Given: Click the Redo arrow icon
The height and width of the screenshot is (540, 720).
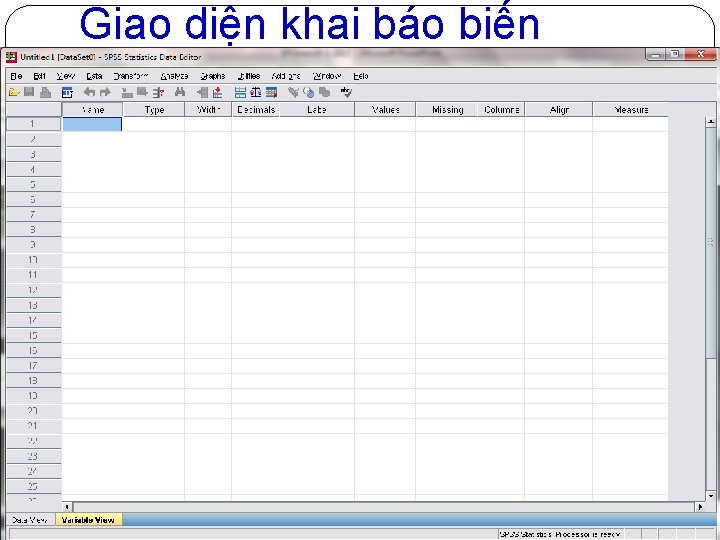Looking at the screenshot, I should tap(105, 93).
